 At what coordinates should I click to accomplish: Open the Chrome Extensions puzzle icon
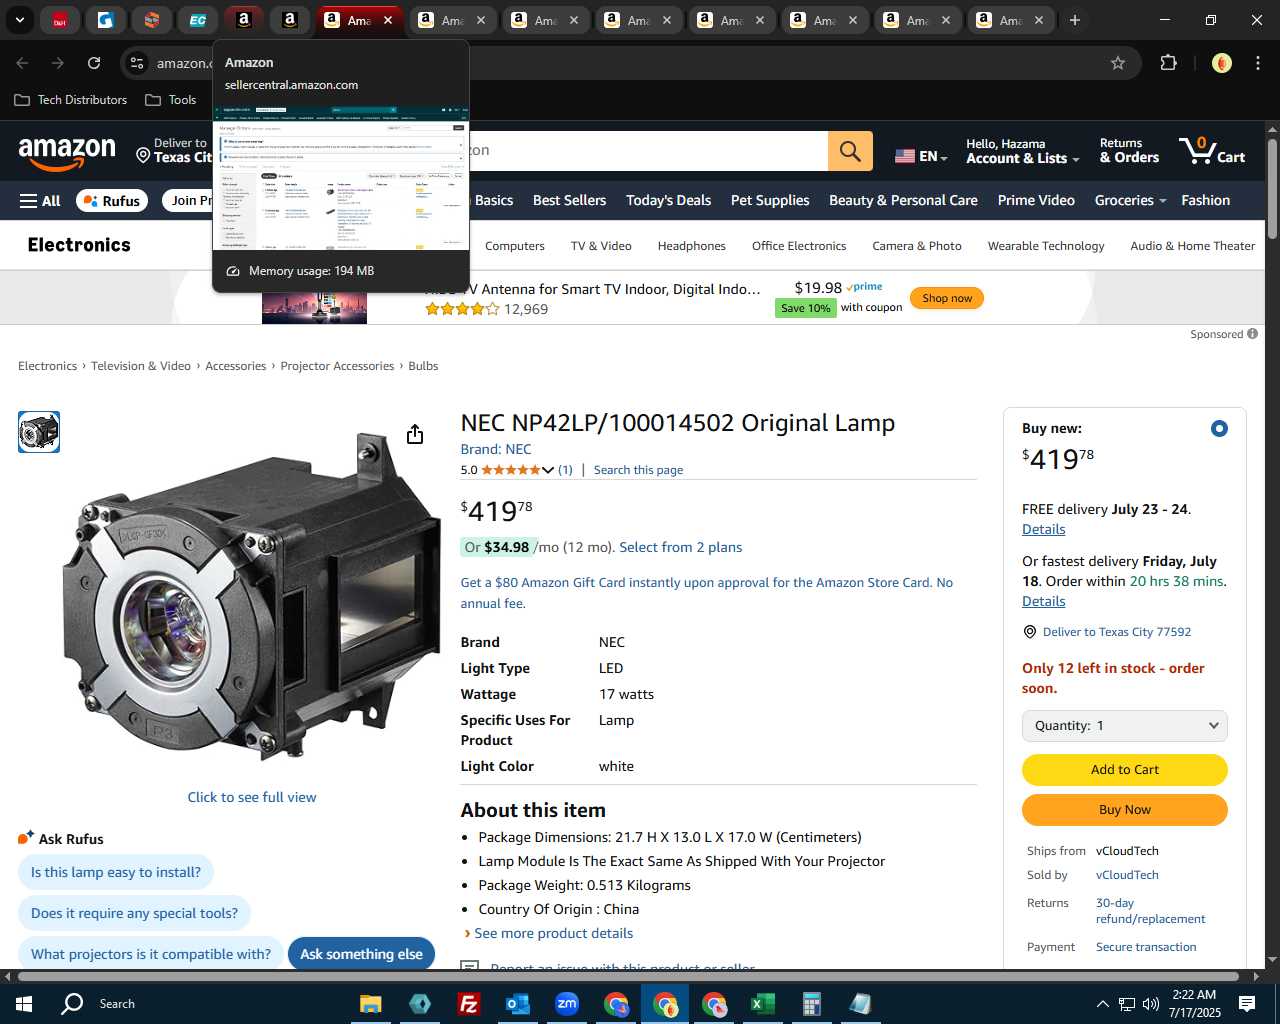[x=1168, y=63]
